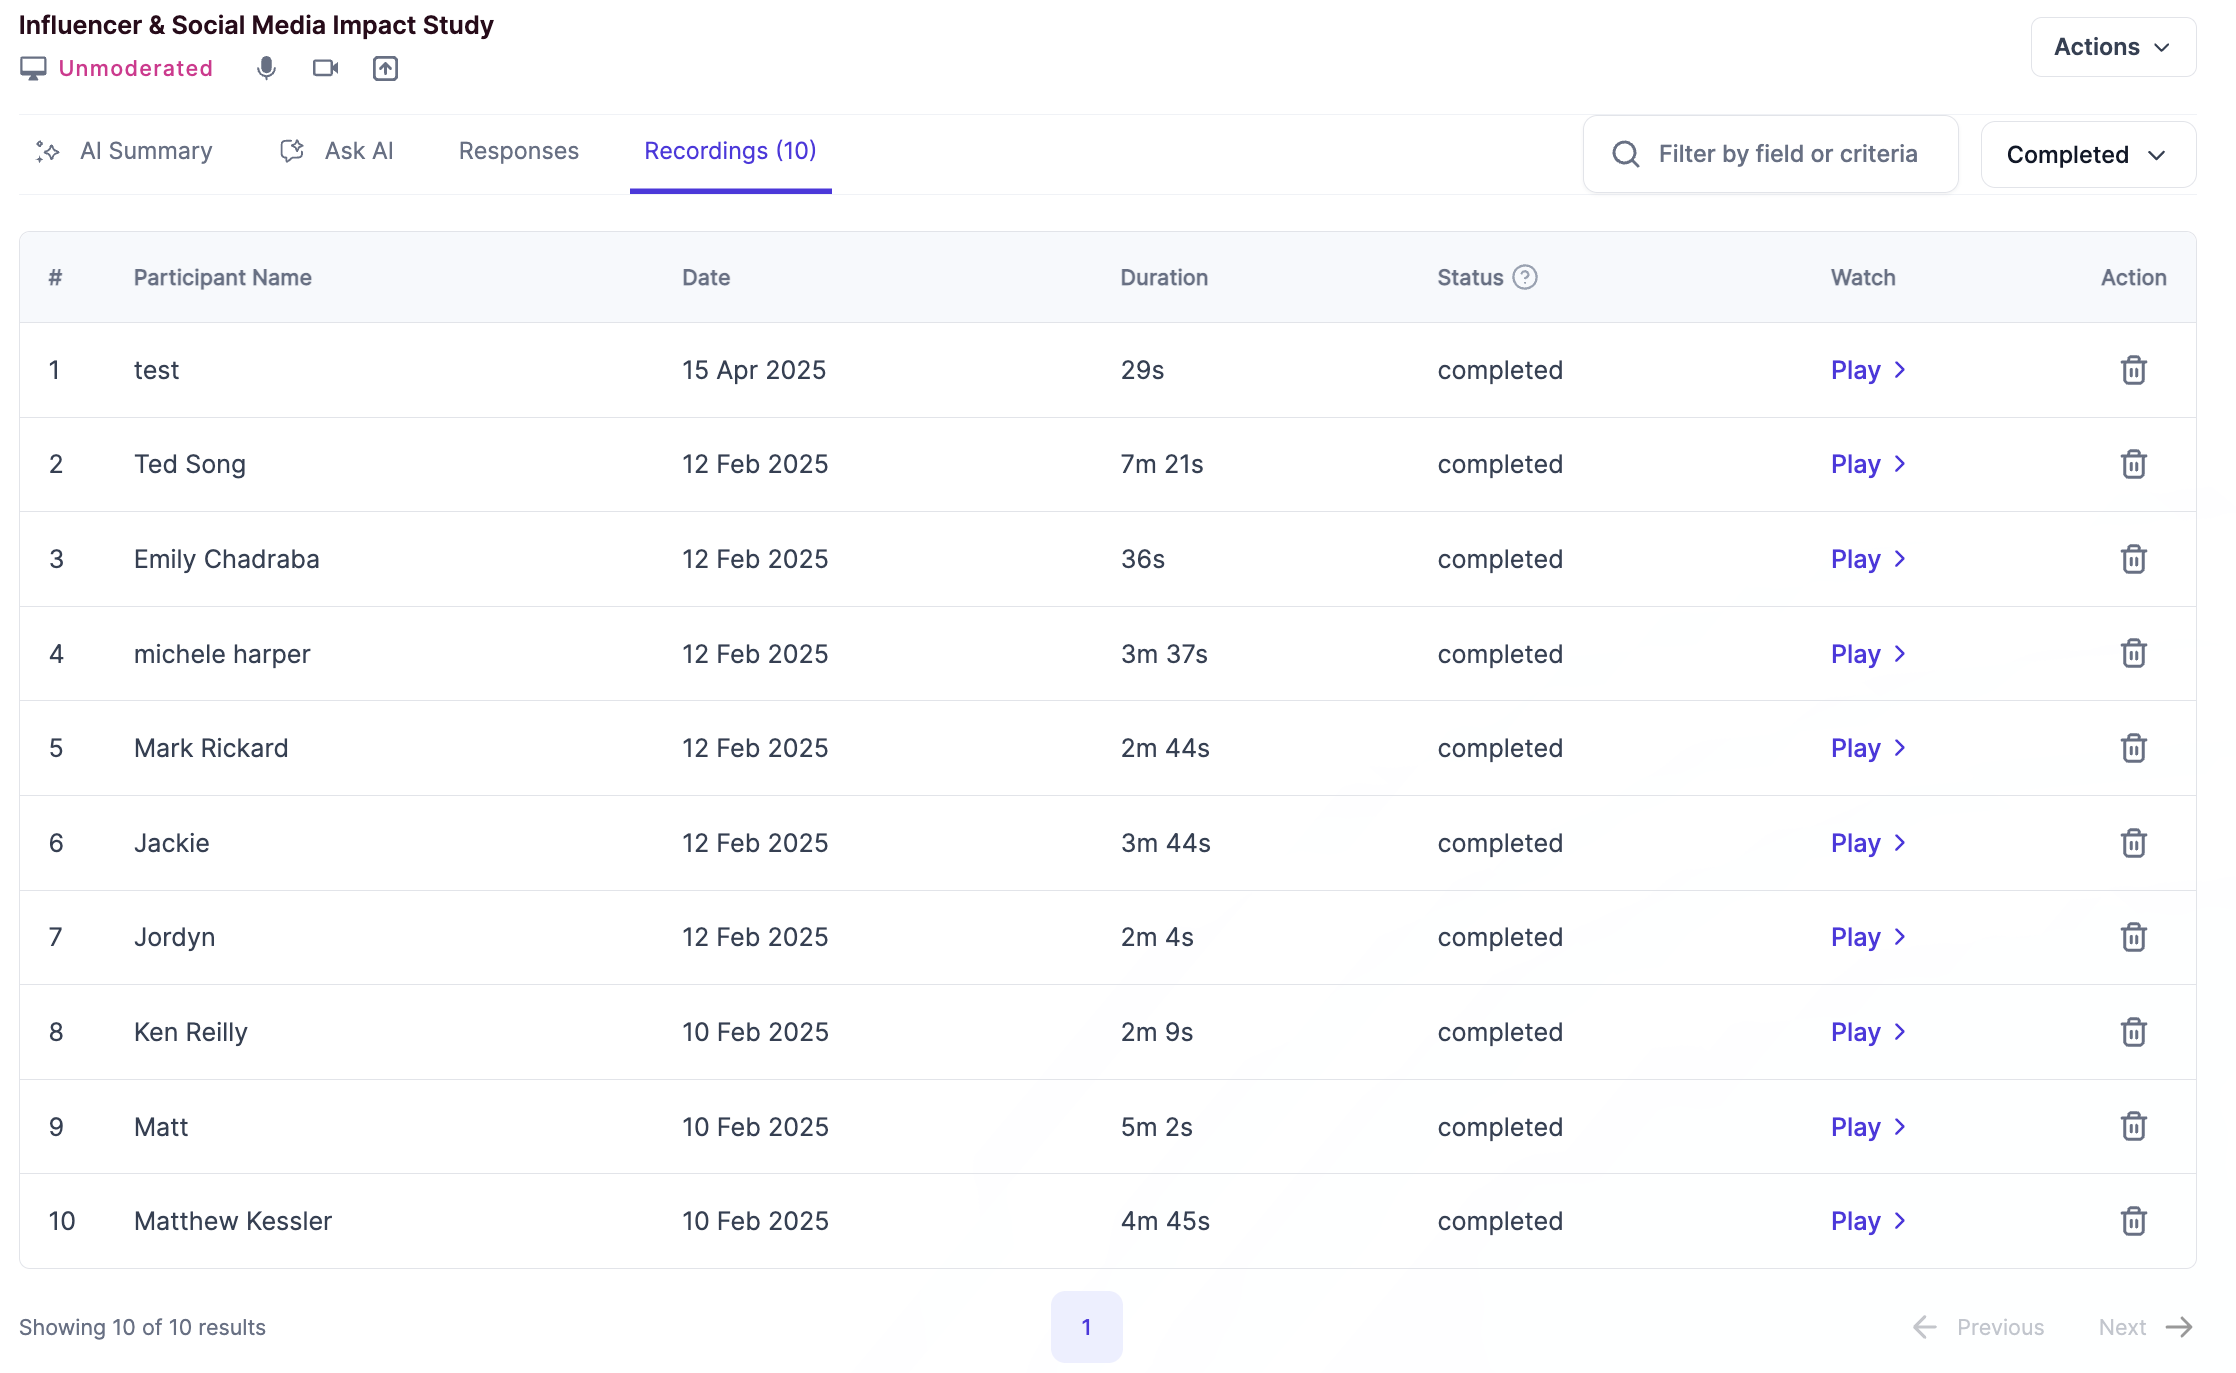Select page 1 in pagination

click(x=1086, y=1327)
